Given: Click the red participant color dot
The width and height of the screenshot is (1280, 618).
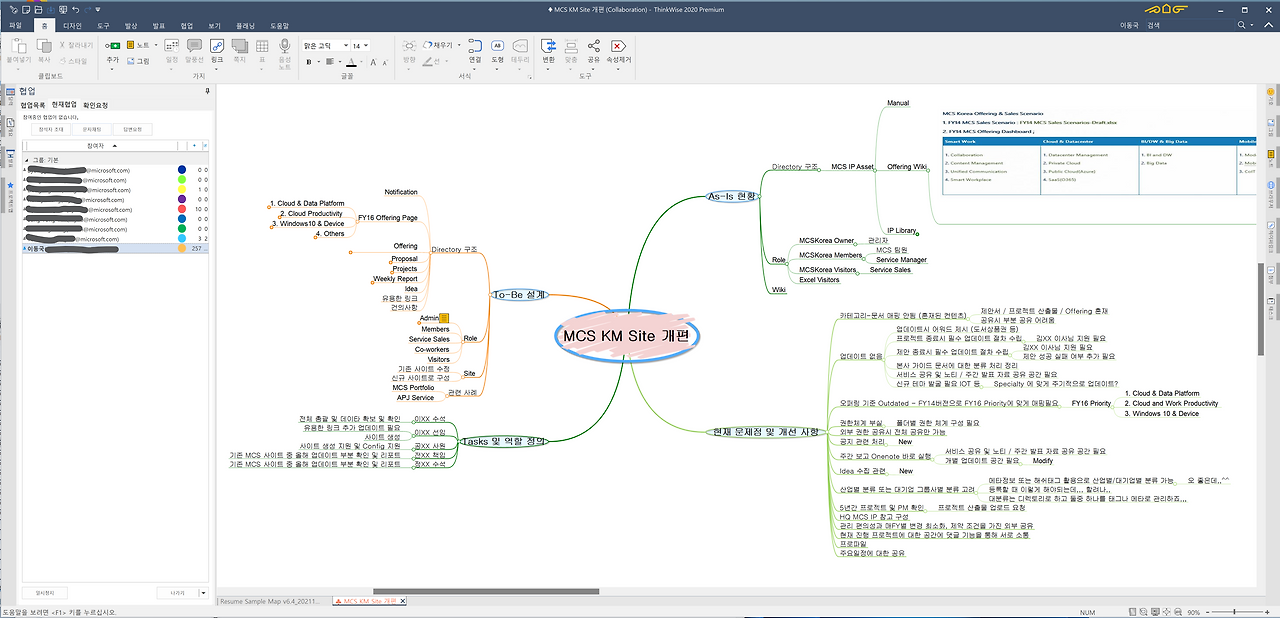Looking at the screenshot, I should 182,210.
